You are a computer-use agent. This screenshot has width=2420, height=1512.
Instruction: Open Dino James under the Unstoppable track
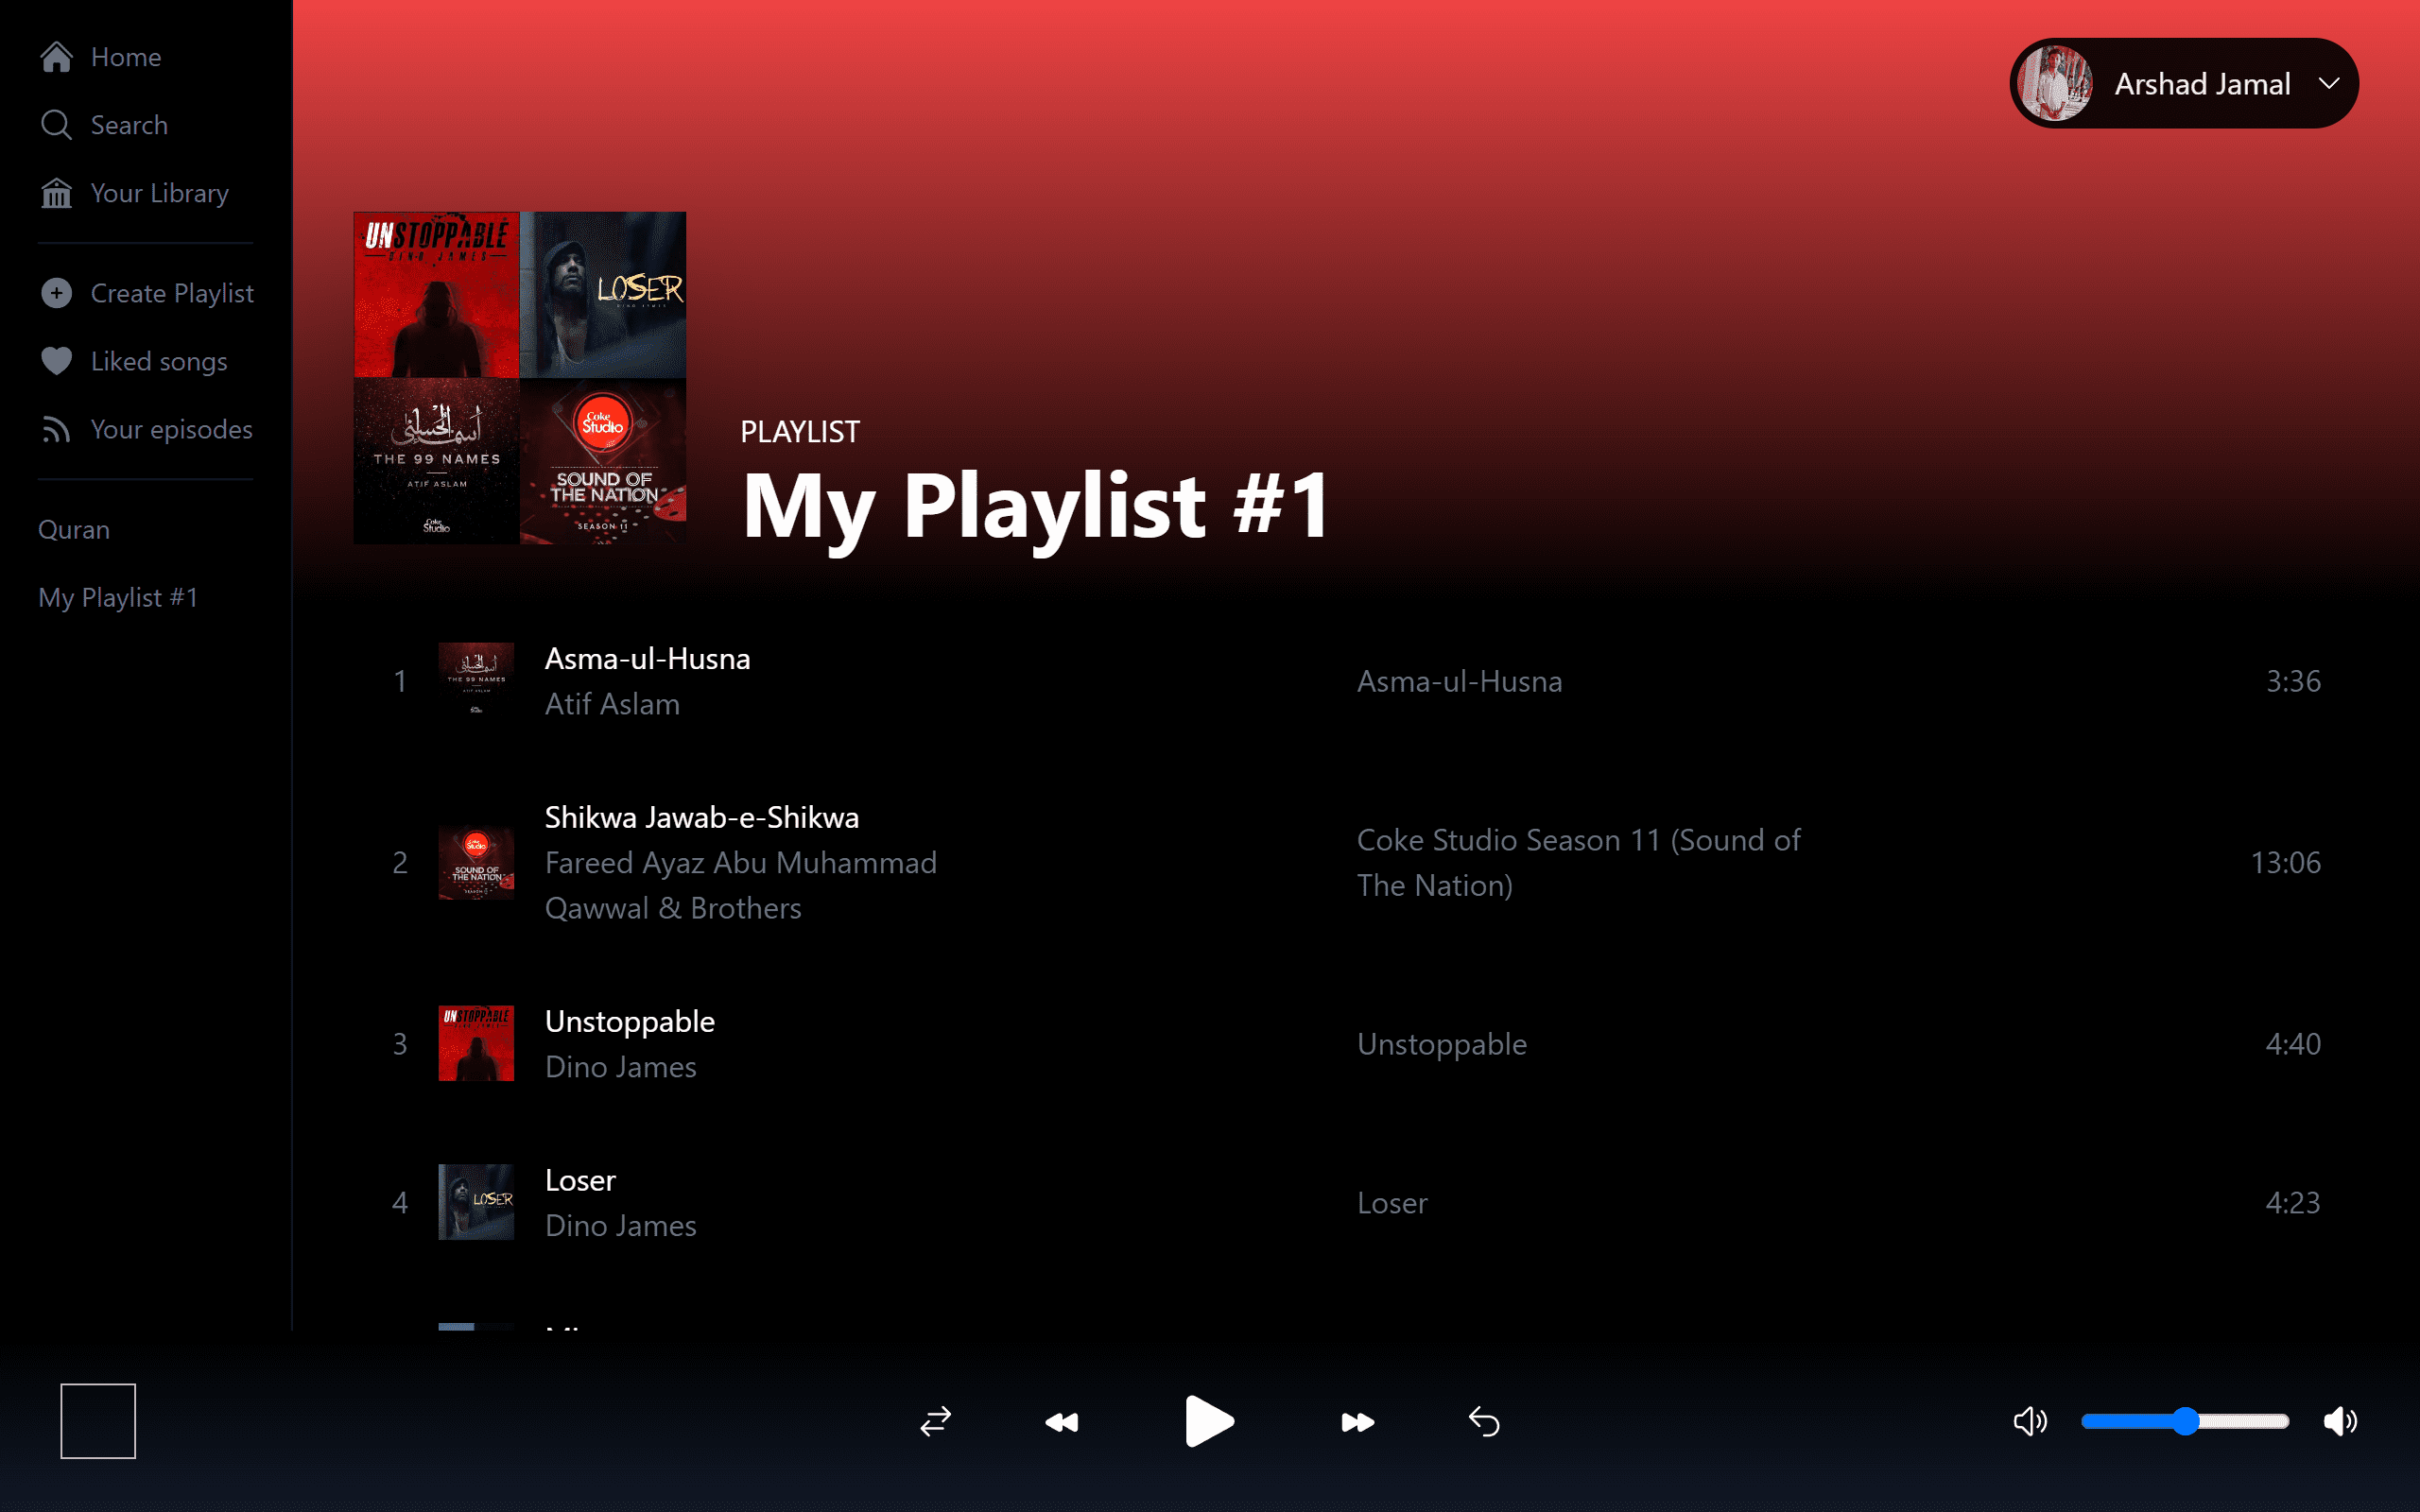[x=621, y=1067]
